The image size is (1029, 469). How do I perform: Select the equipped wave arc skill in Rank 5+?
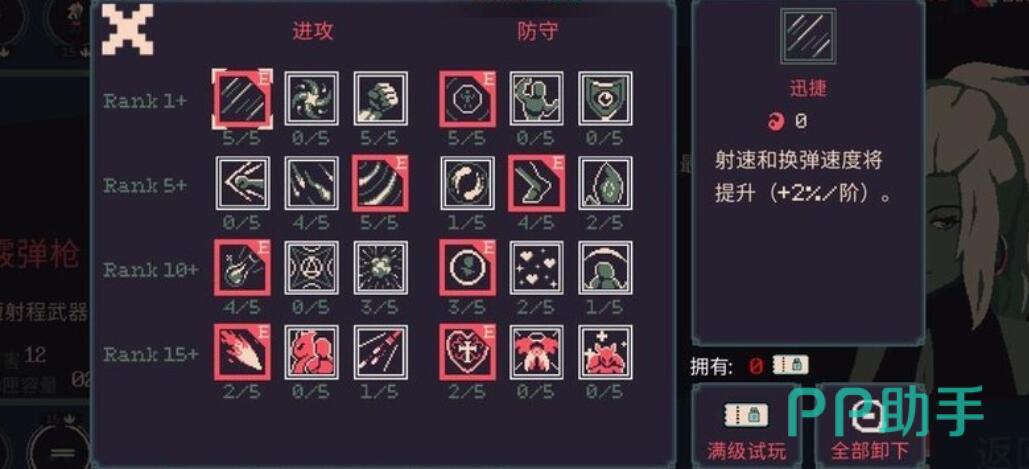tap(381, 183)
